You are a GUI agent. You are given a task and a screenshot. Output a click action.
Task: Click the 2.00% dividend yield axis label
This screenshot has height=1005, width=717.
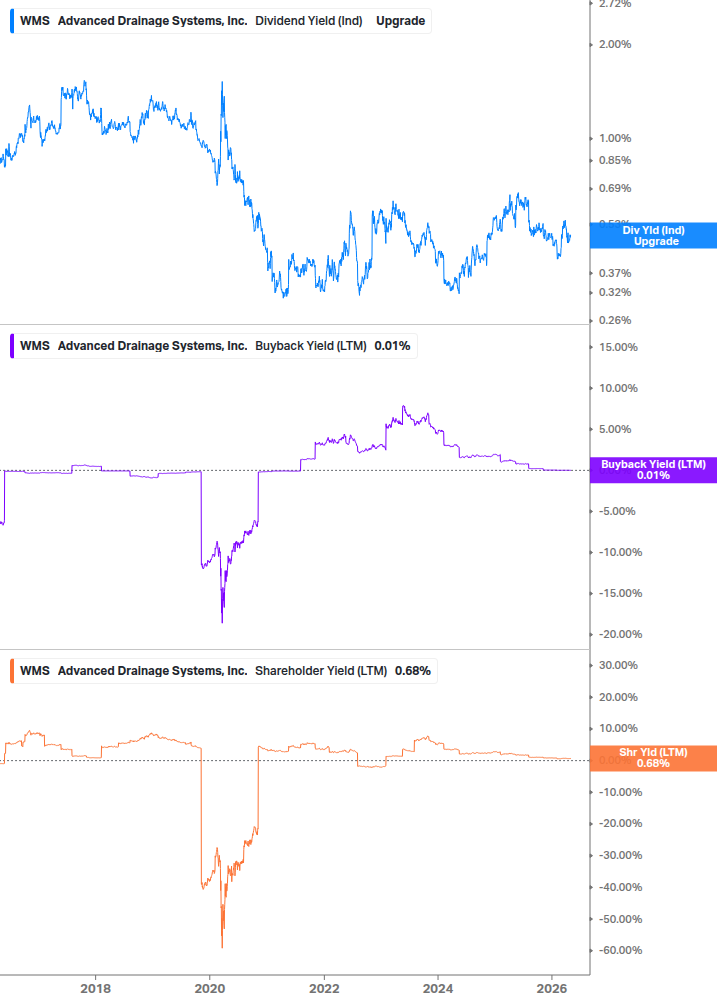click(x=615, y=44)
